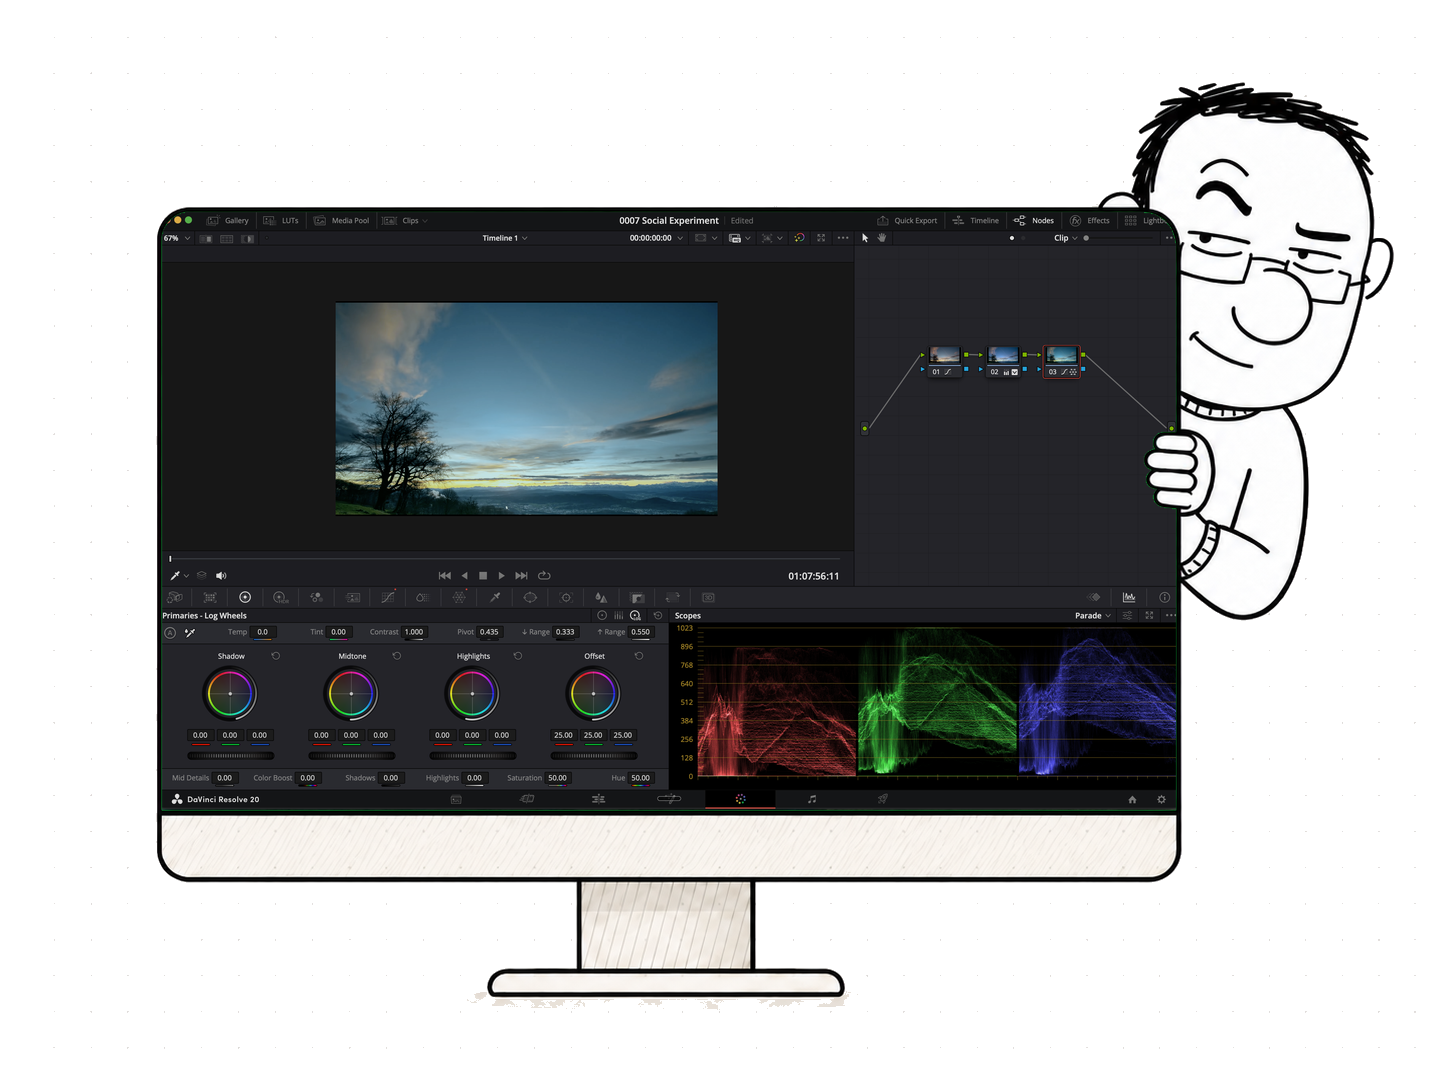Go to Project Manager home icon

(x=1132, y=799)
